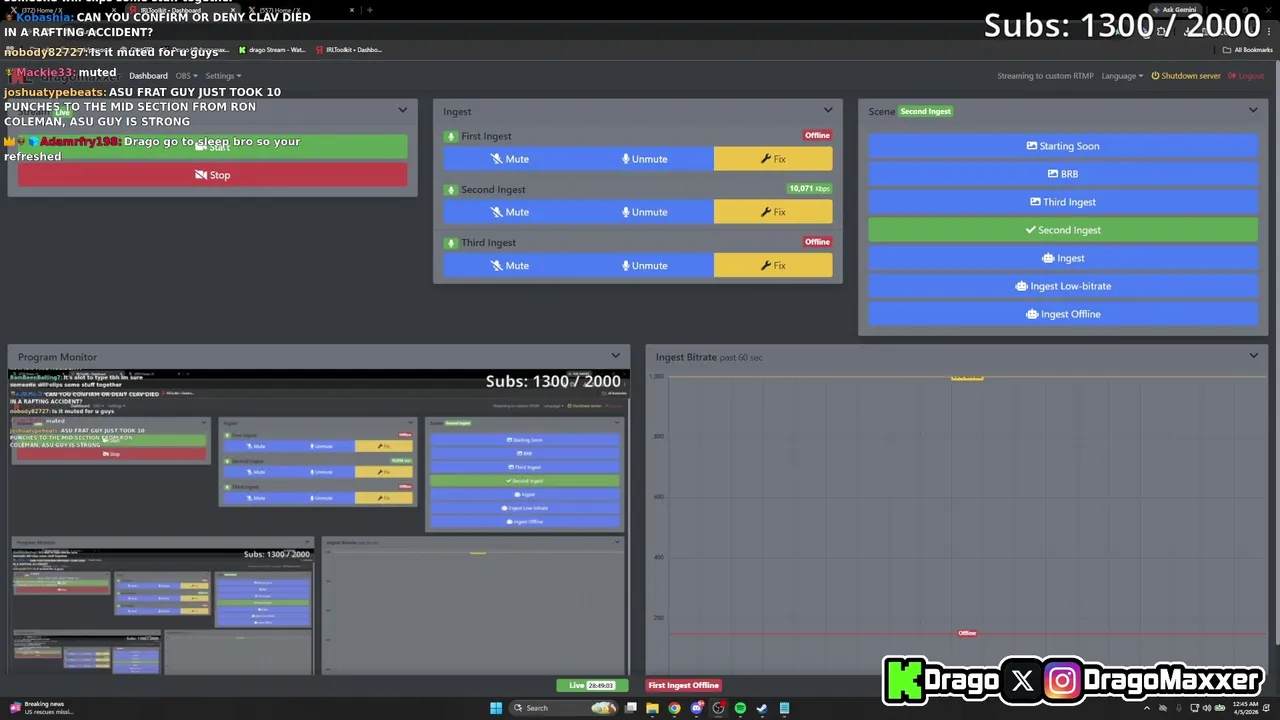Open the clock showing 12:45 AM

pyautogui.click(x=1245, y=708)
